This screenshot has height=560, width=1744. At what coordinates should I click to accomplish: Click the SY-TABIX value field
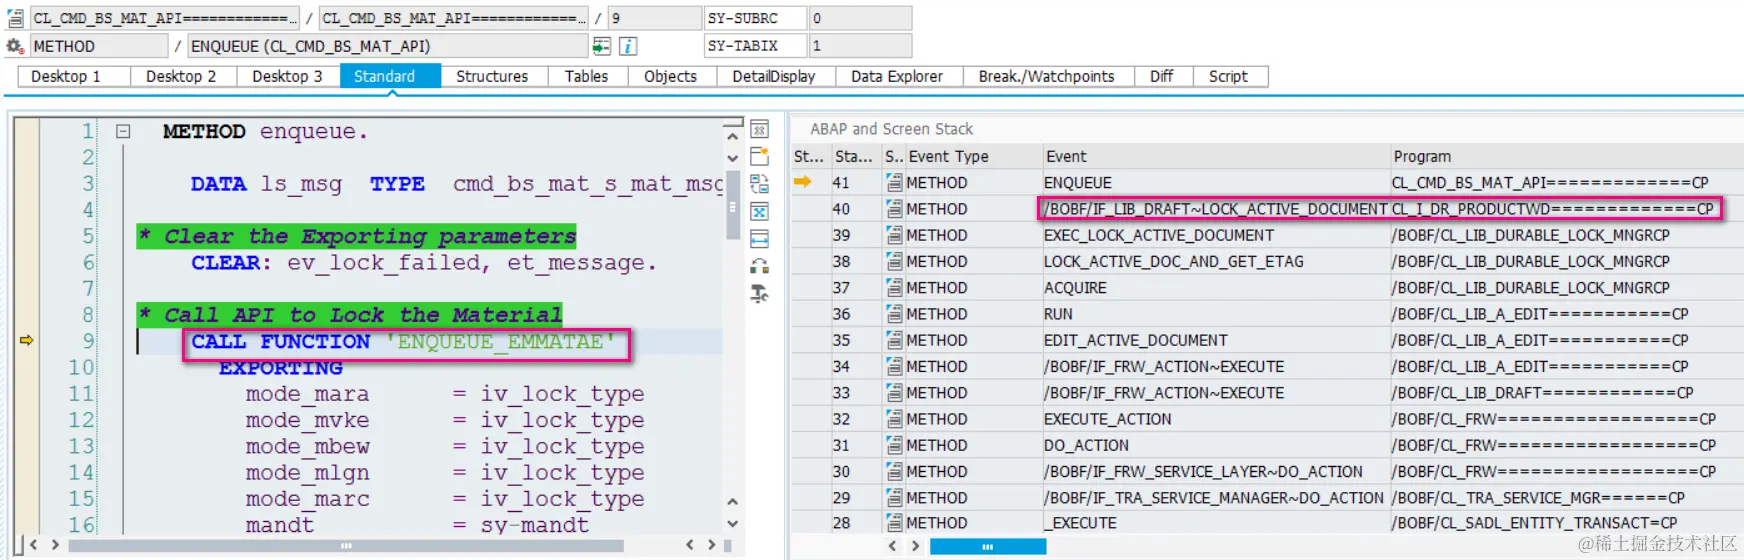click(860, 46)
